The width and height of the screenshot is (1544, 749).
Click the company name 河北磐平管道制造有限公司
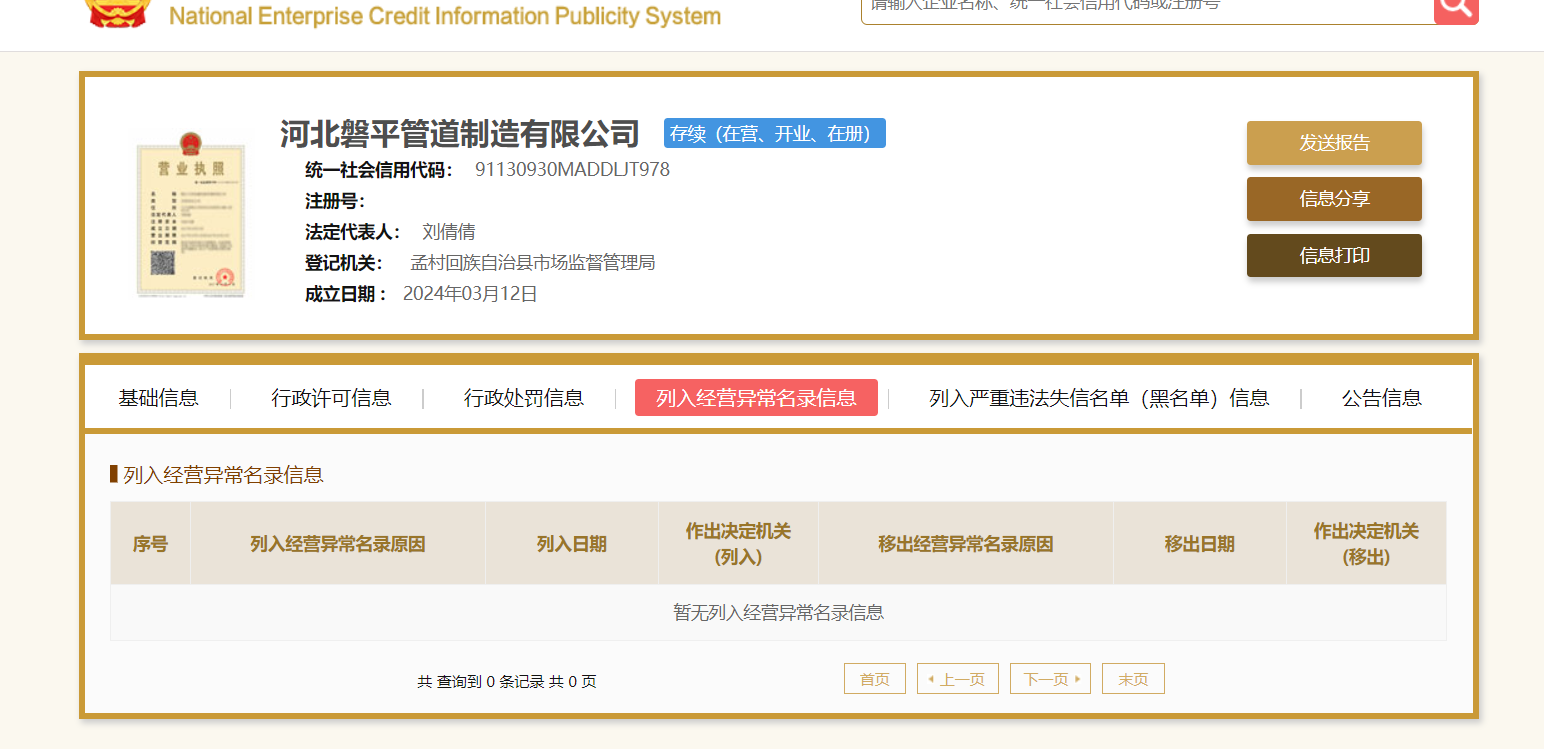click(460, 133)
